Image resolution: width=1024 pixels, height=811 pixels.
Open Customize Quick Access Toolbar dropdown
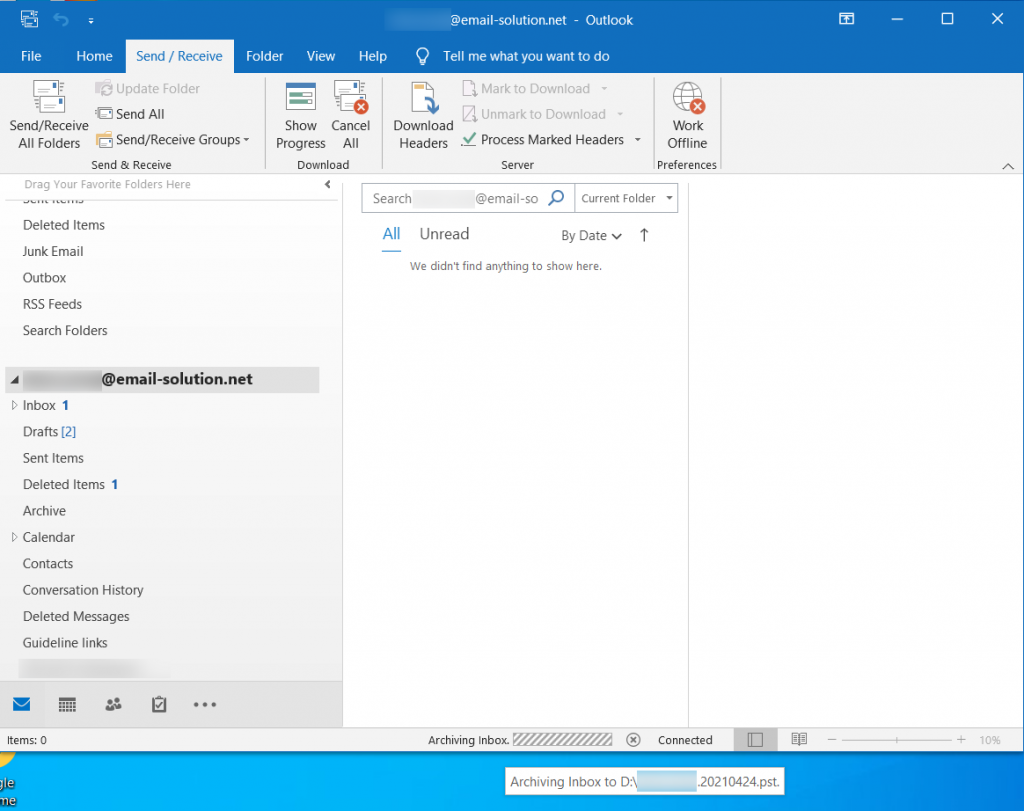click(91, 20)
